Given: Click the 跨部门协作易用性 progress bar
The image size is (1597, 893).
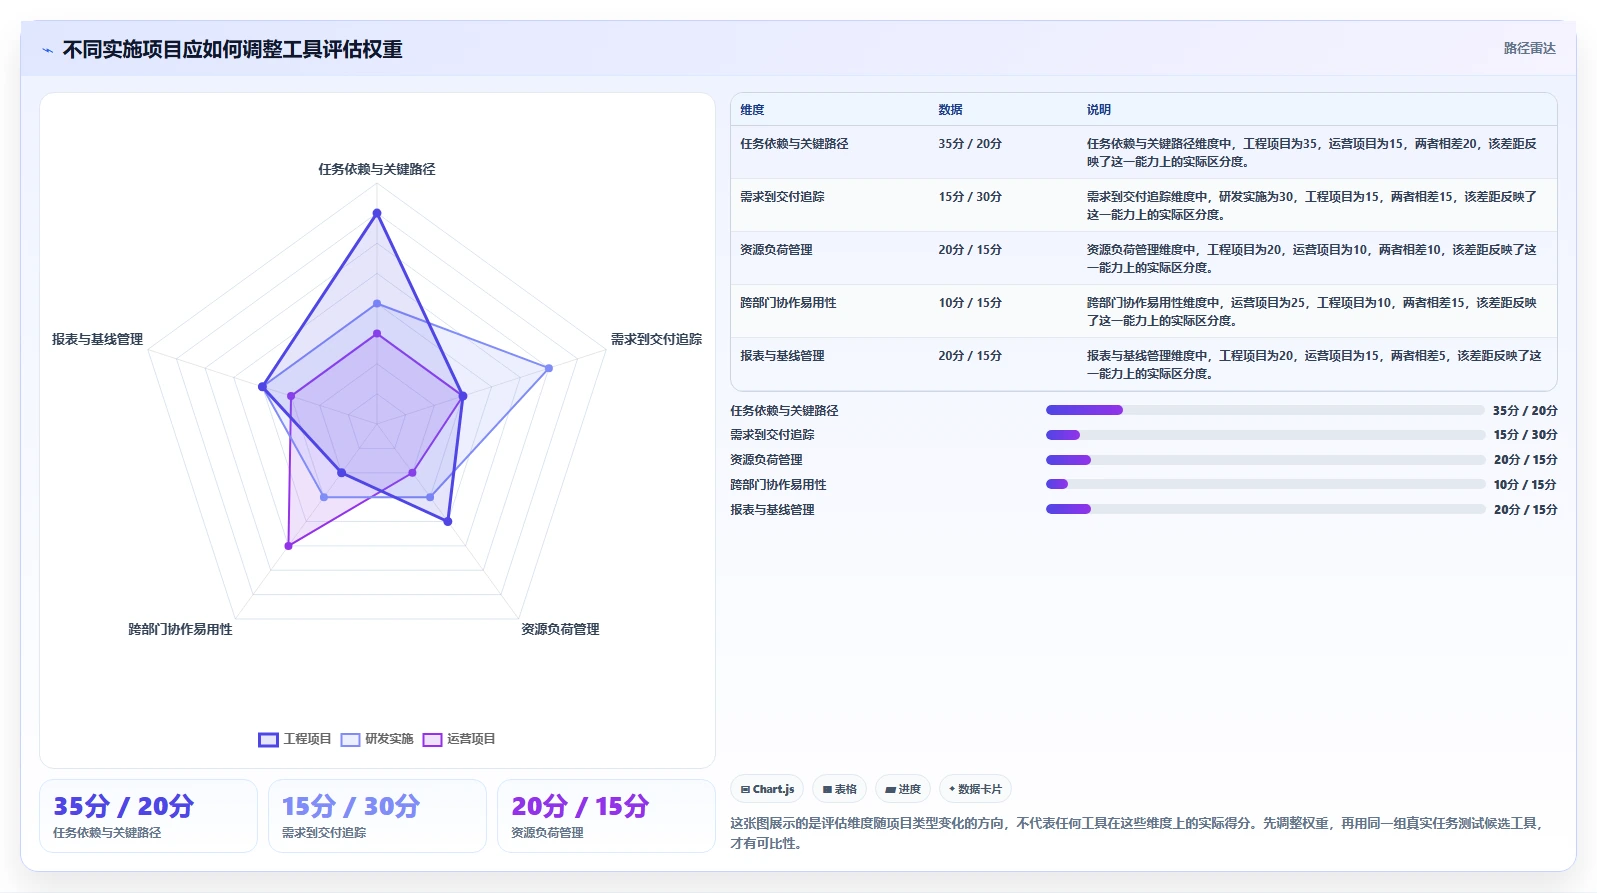Looking at the screenshot, I should pos(1265,484).
